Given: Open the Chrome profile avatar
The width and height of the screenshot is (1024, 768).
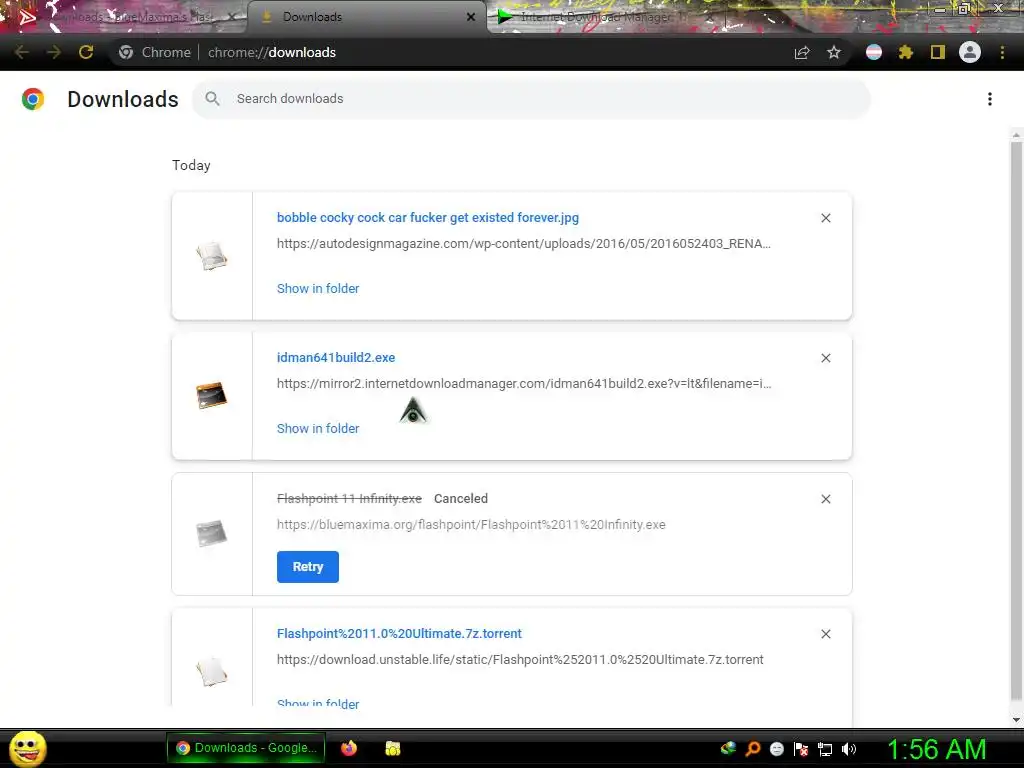Looking at the screenshot, I should coord(970,52).
